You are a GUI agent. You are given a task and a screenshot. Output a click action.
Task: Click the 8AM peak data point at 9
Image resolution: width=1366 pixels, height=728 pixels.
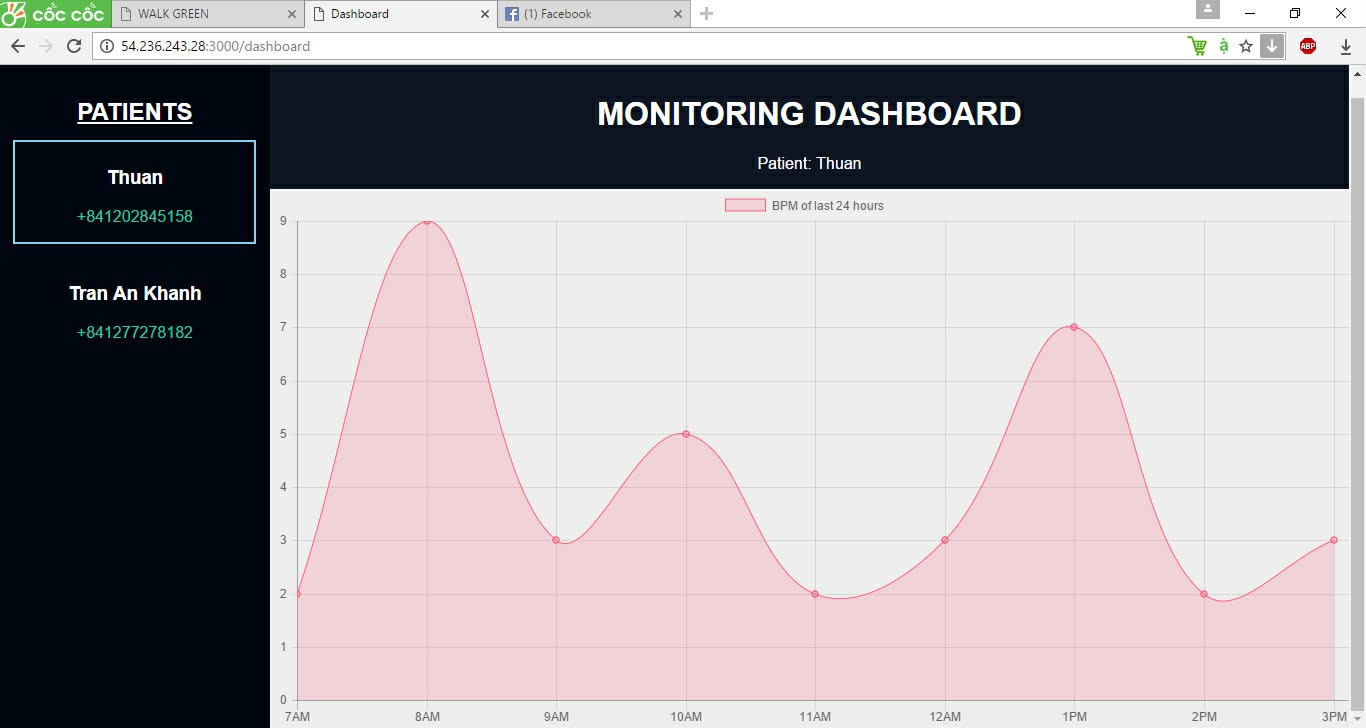point(427,221)
